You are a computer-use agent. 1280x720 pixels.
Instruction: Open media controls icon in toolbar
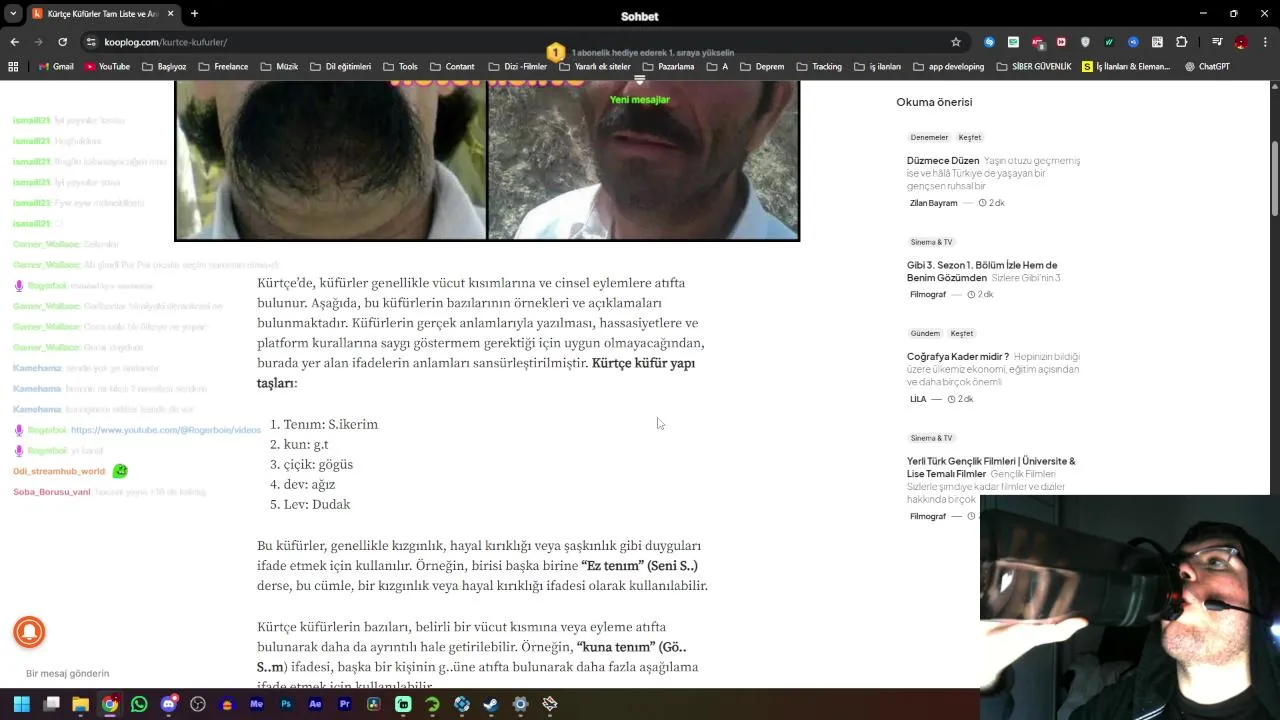1217,42
